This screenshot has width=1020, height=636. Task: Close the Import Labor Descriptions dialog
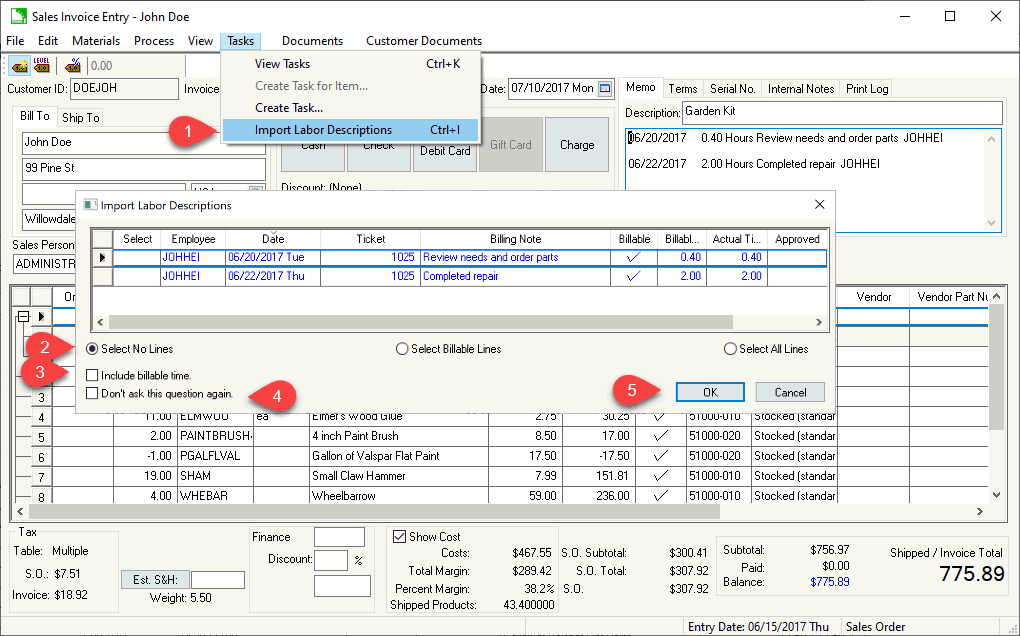coord(819,204)
